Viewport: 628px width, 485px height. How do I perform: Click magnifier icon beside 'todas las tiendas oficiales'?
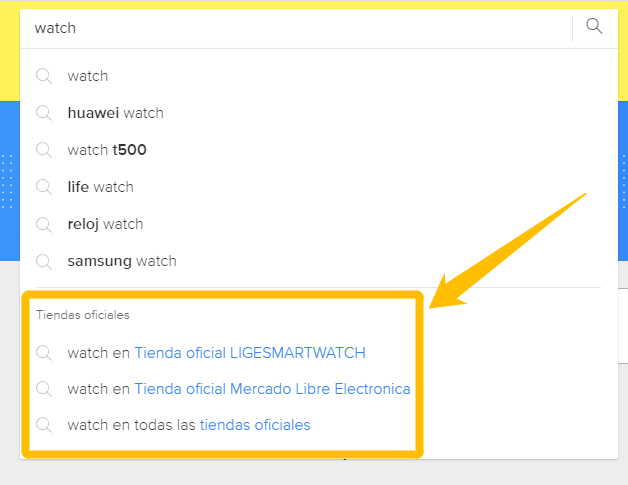click(44, 425)
